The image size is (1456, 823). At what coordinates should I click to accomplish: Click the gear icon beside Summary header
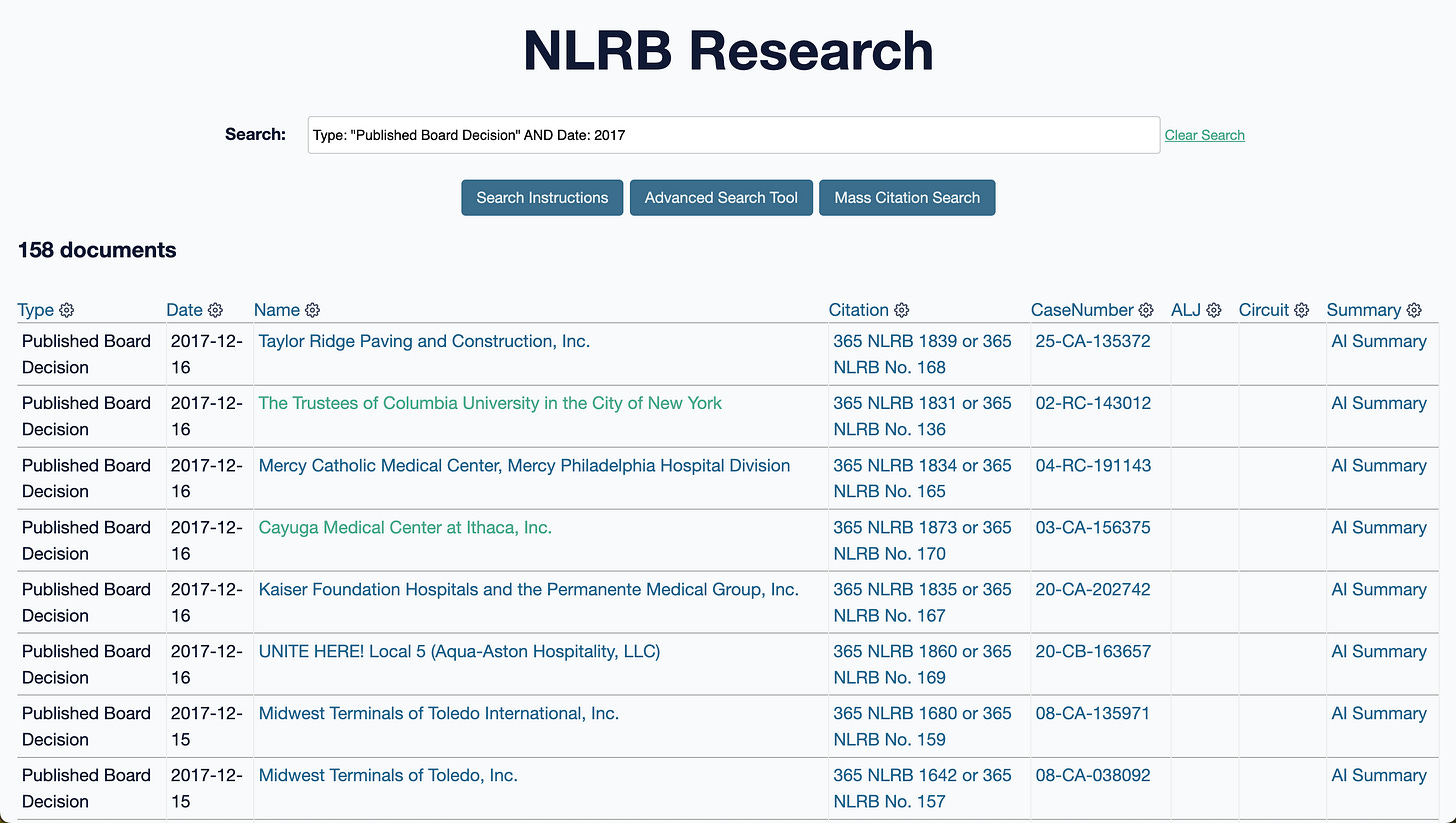[x=1414, y=310]
